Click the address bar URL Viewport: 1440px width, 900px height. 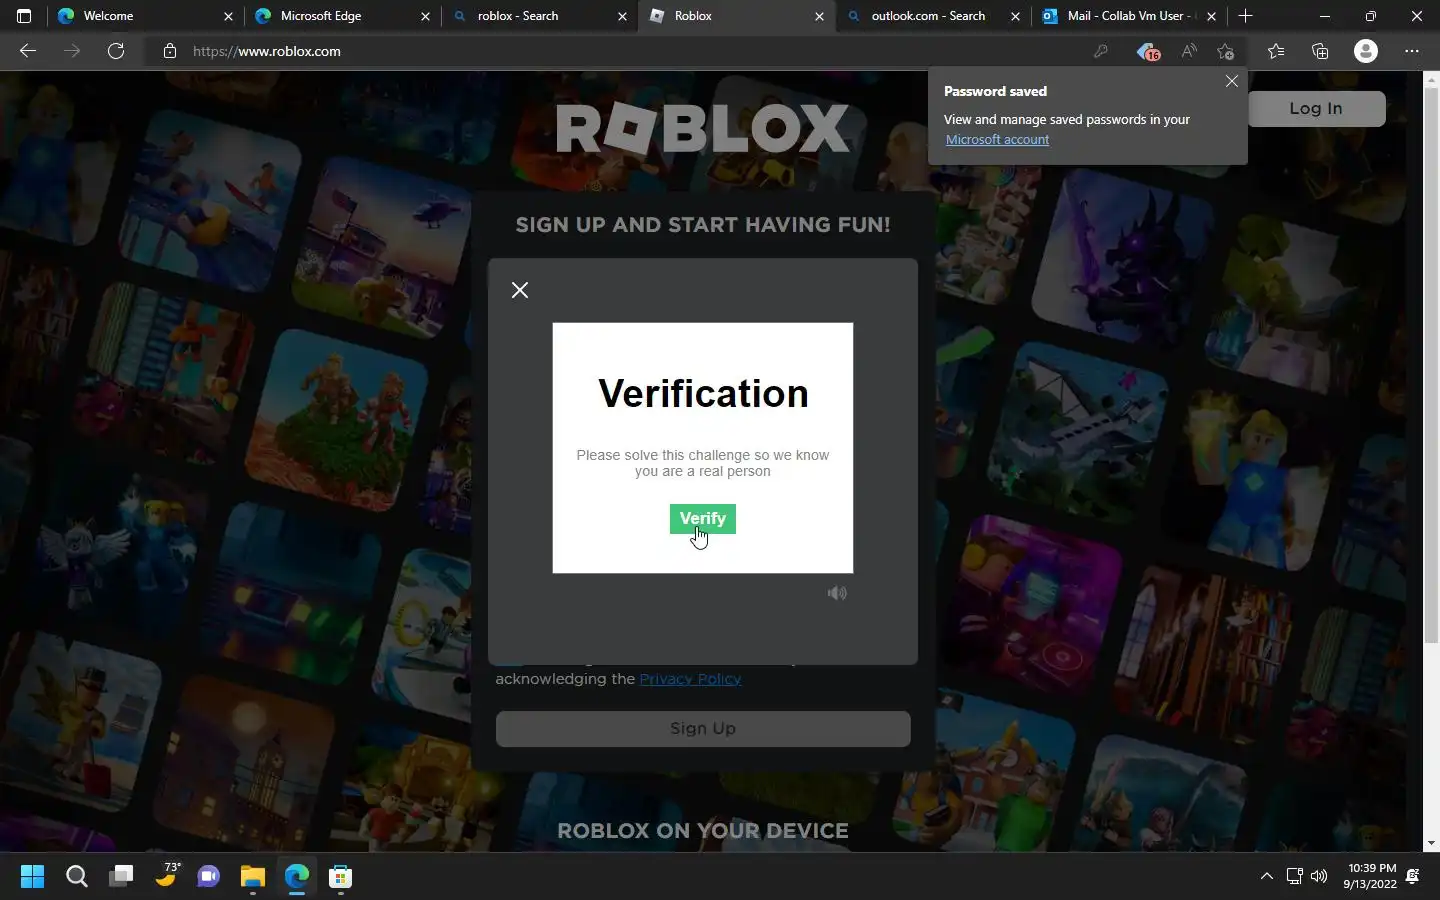267,51
